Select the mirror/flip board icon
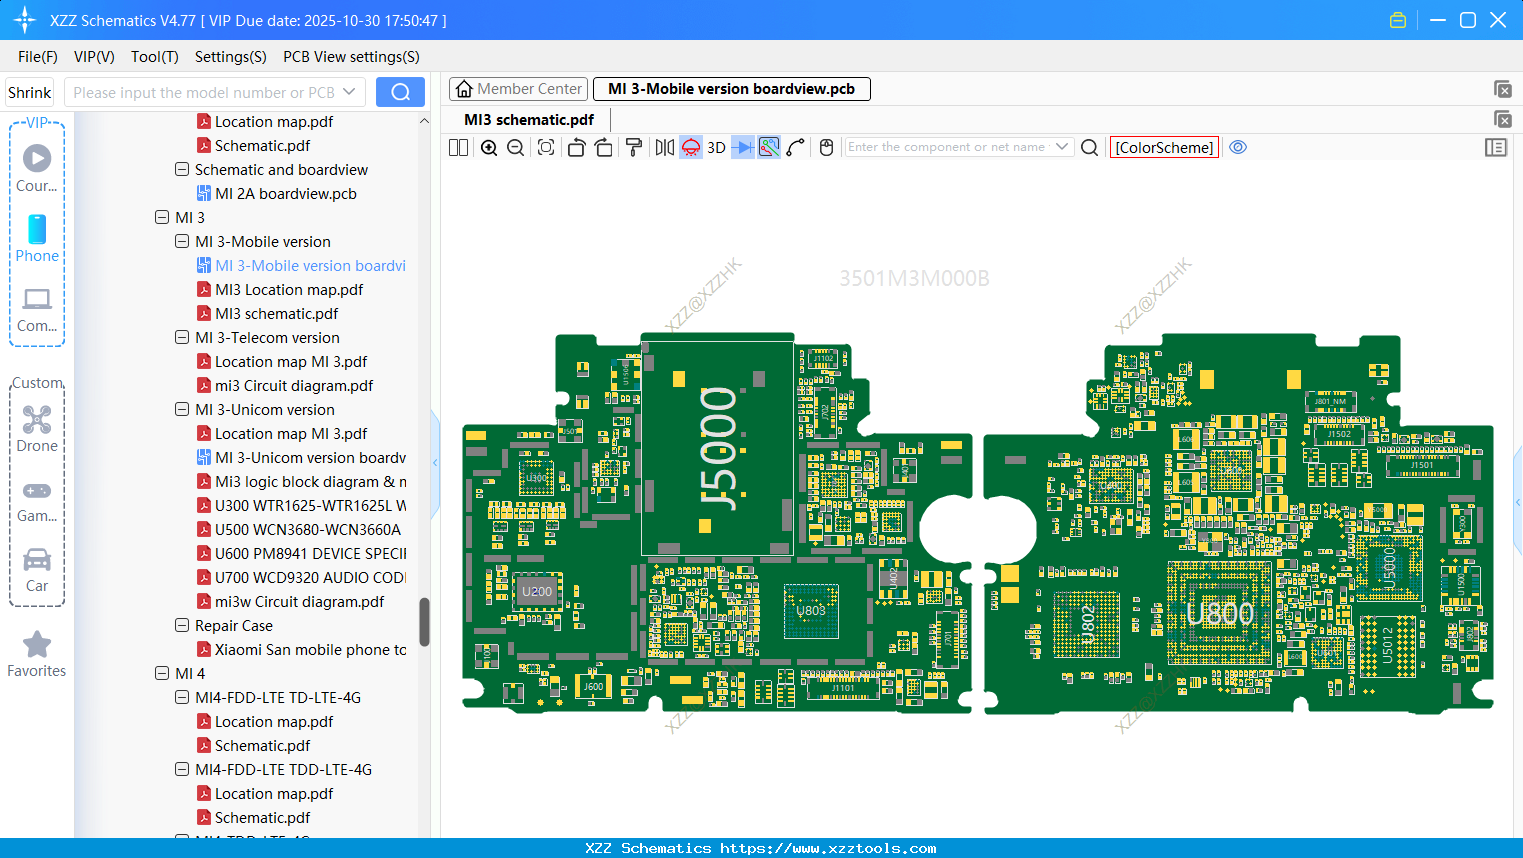The height and width of the screenshot is (858, 1523). (x=664, y=147)
